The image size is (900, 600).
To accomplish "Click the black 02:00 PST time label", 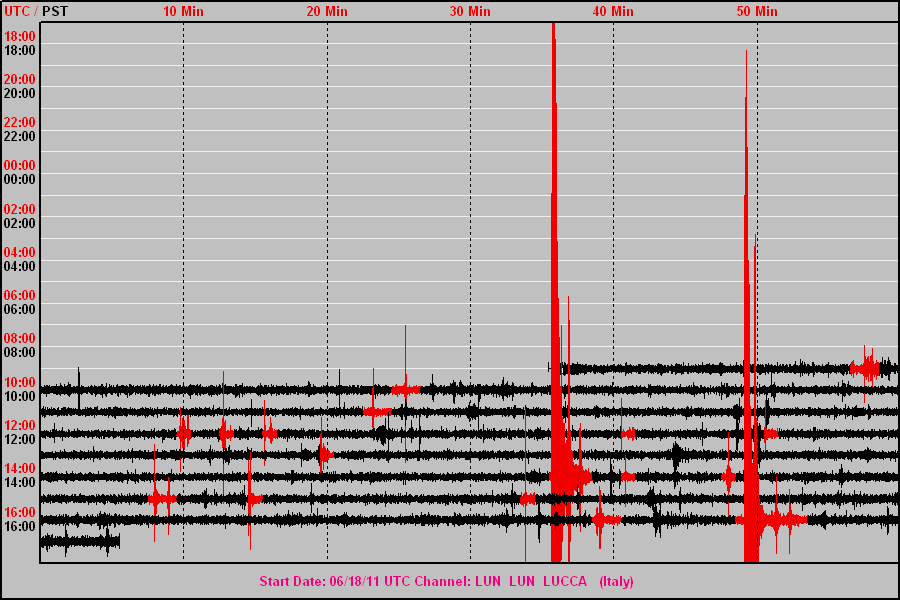I will click(x=20, y=223).
